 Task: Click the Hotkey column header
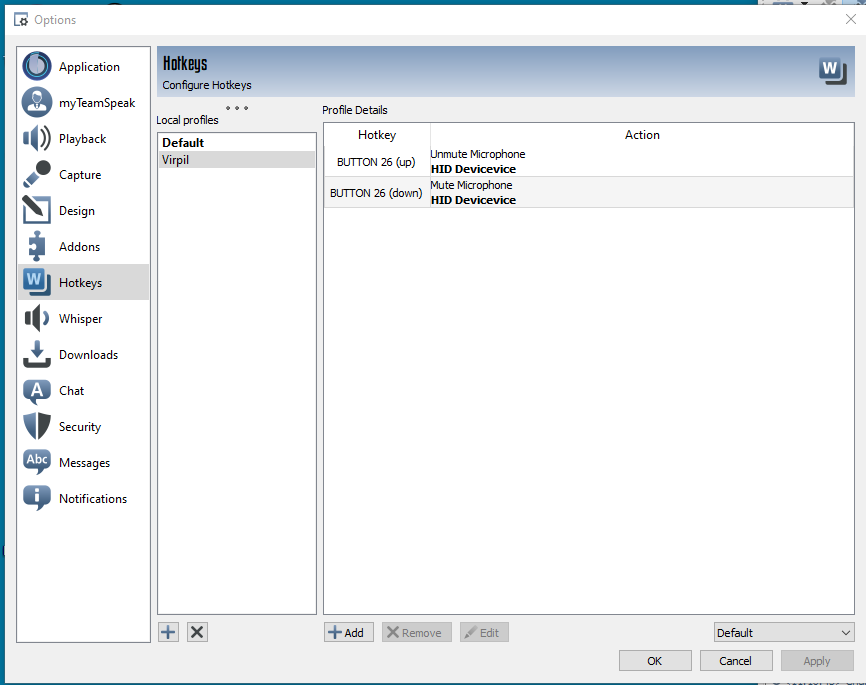pyautogui.click(x=377, y=135)
